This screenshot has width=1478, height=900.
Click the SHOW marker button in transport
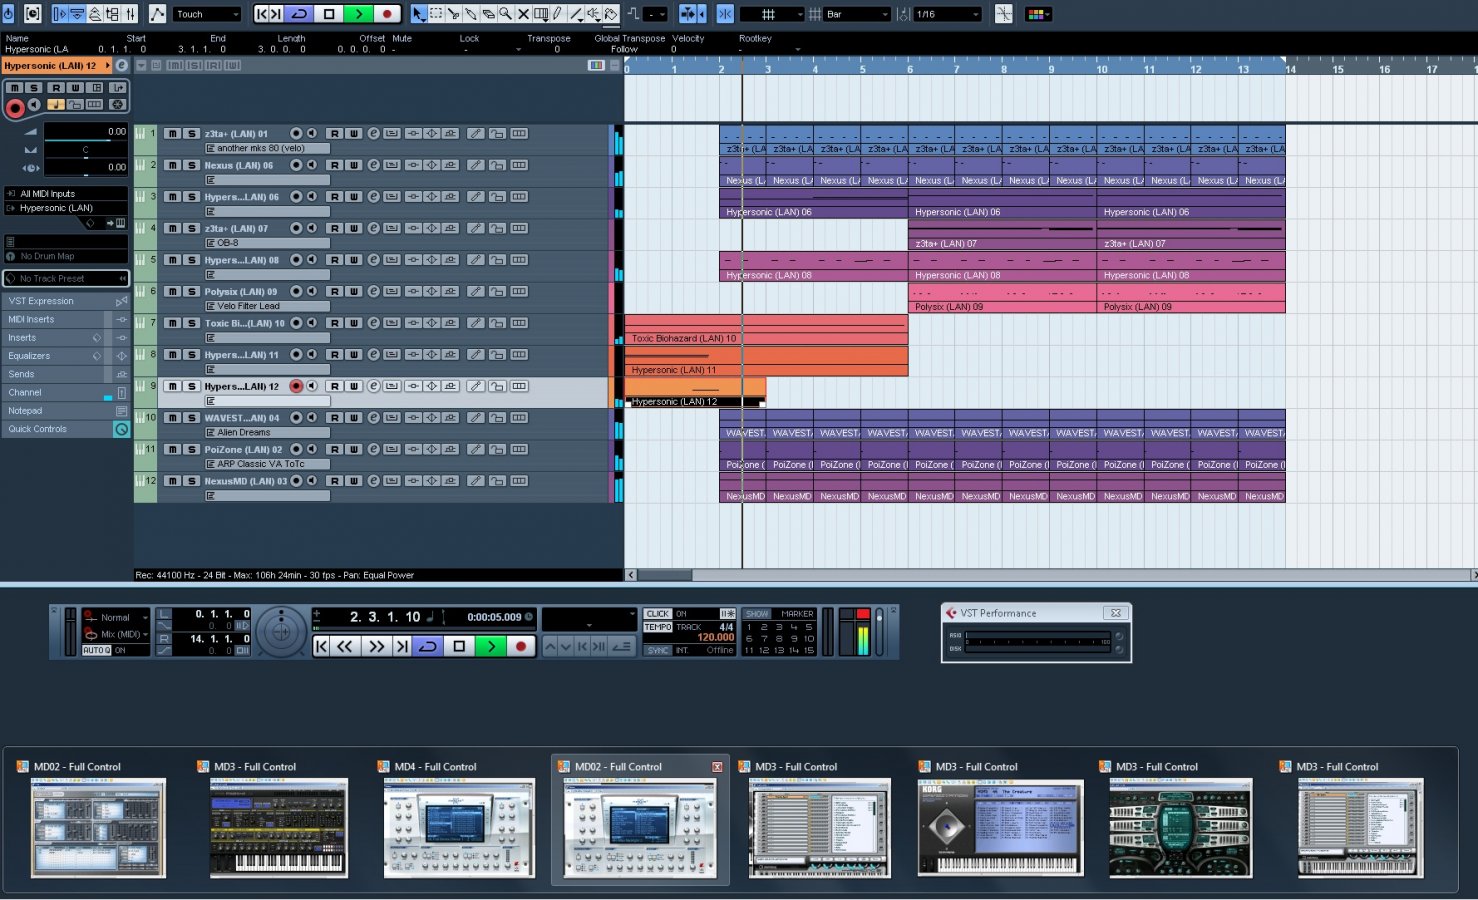coord(757,613)
